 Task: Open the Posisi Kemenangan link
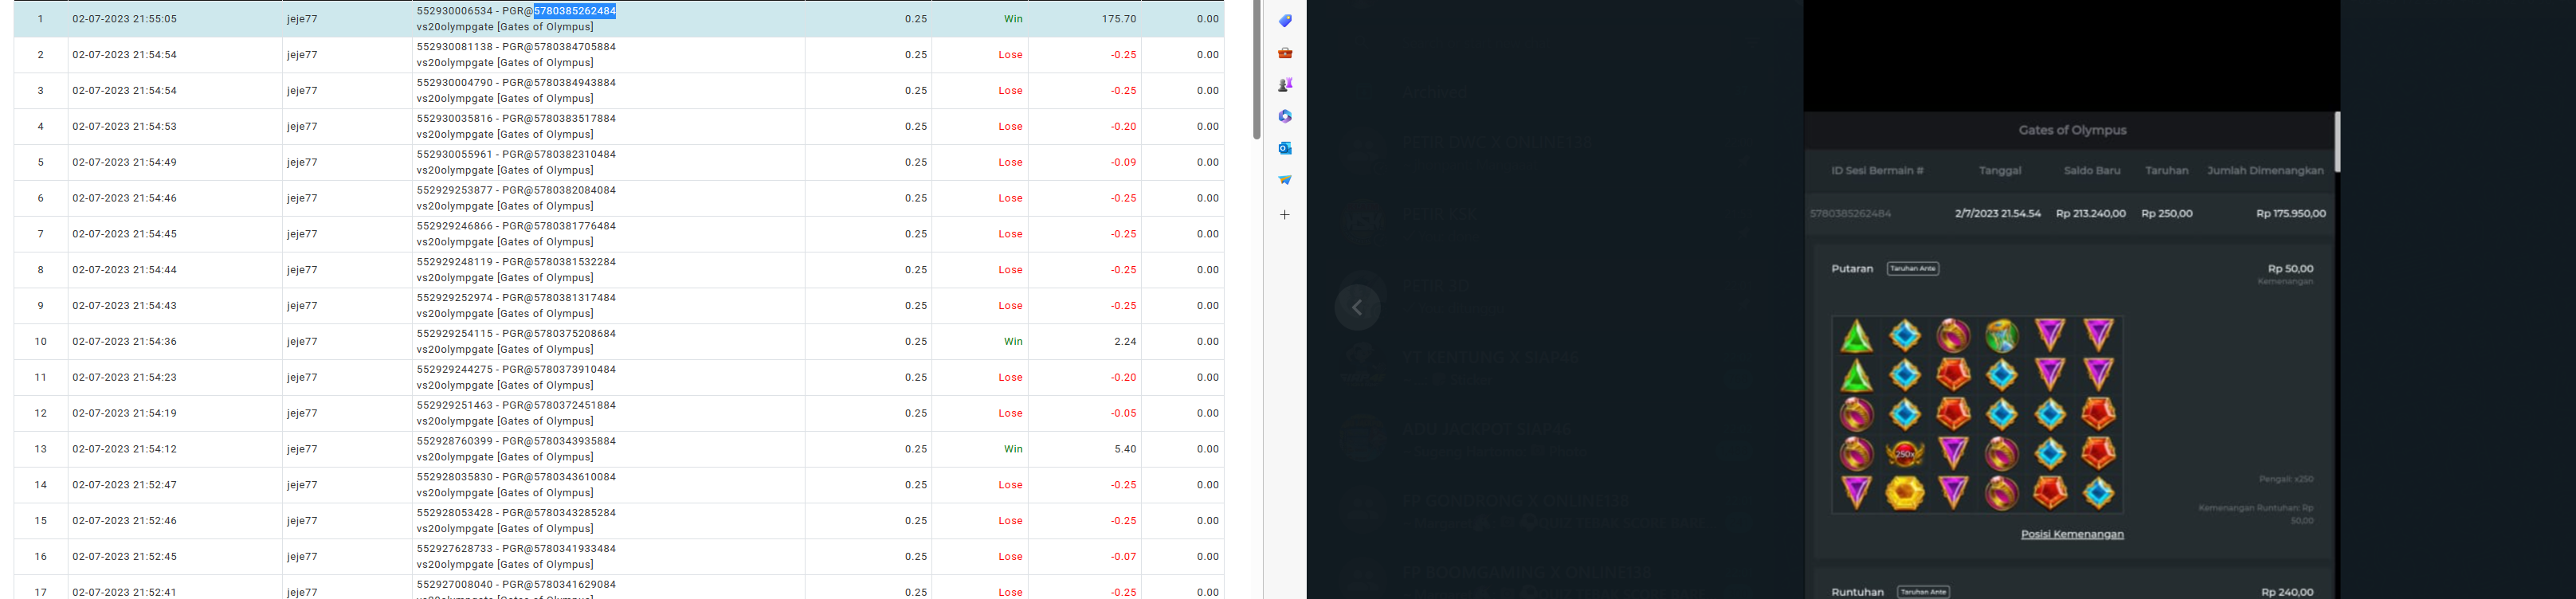tap(2072, 534)
